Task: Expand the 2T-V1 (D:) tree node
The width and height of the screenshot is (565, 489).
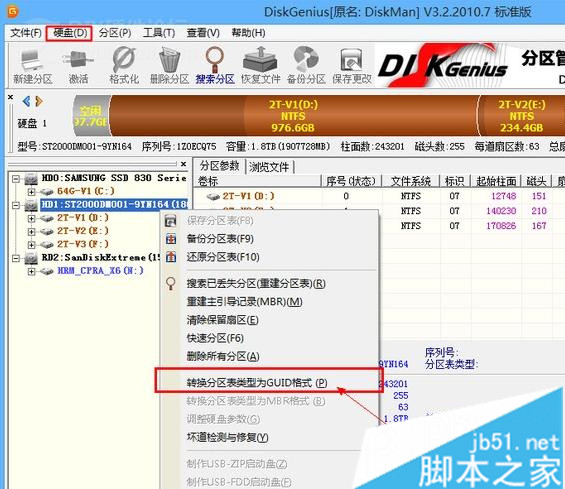Action: coord(32,218)
